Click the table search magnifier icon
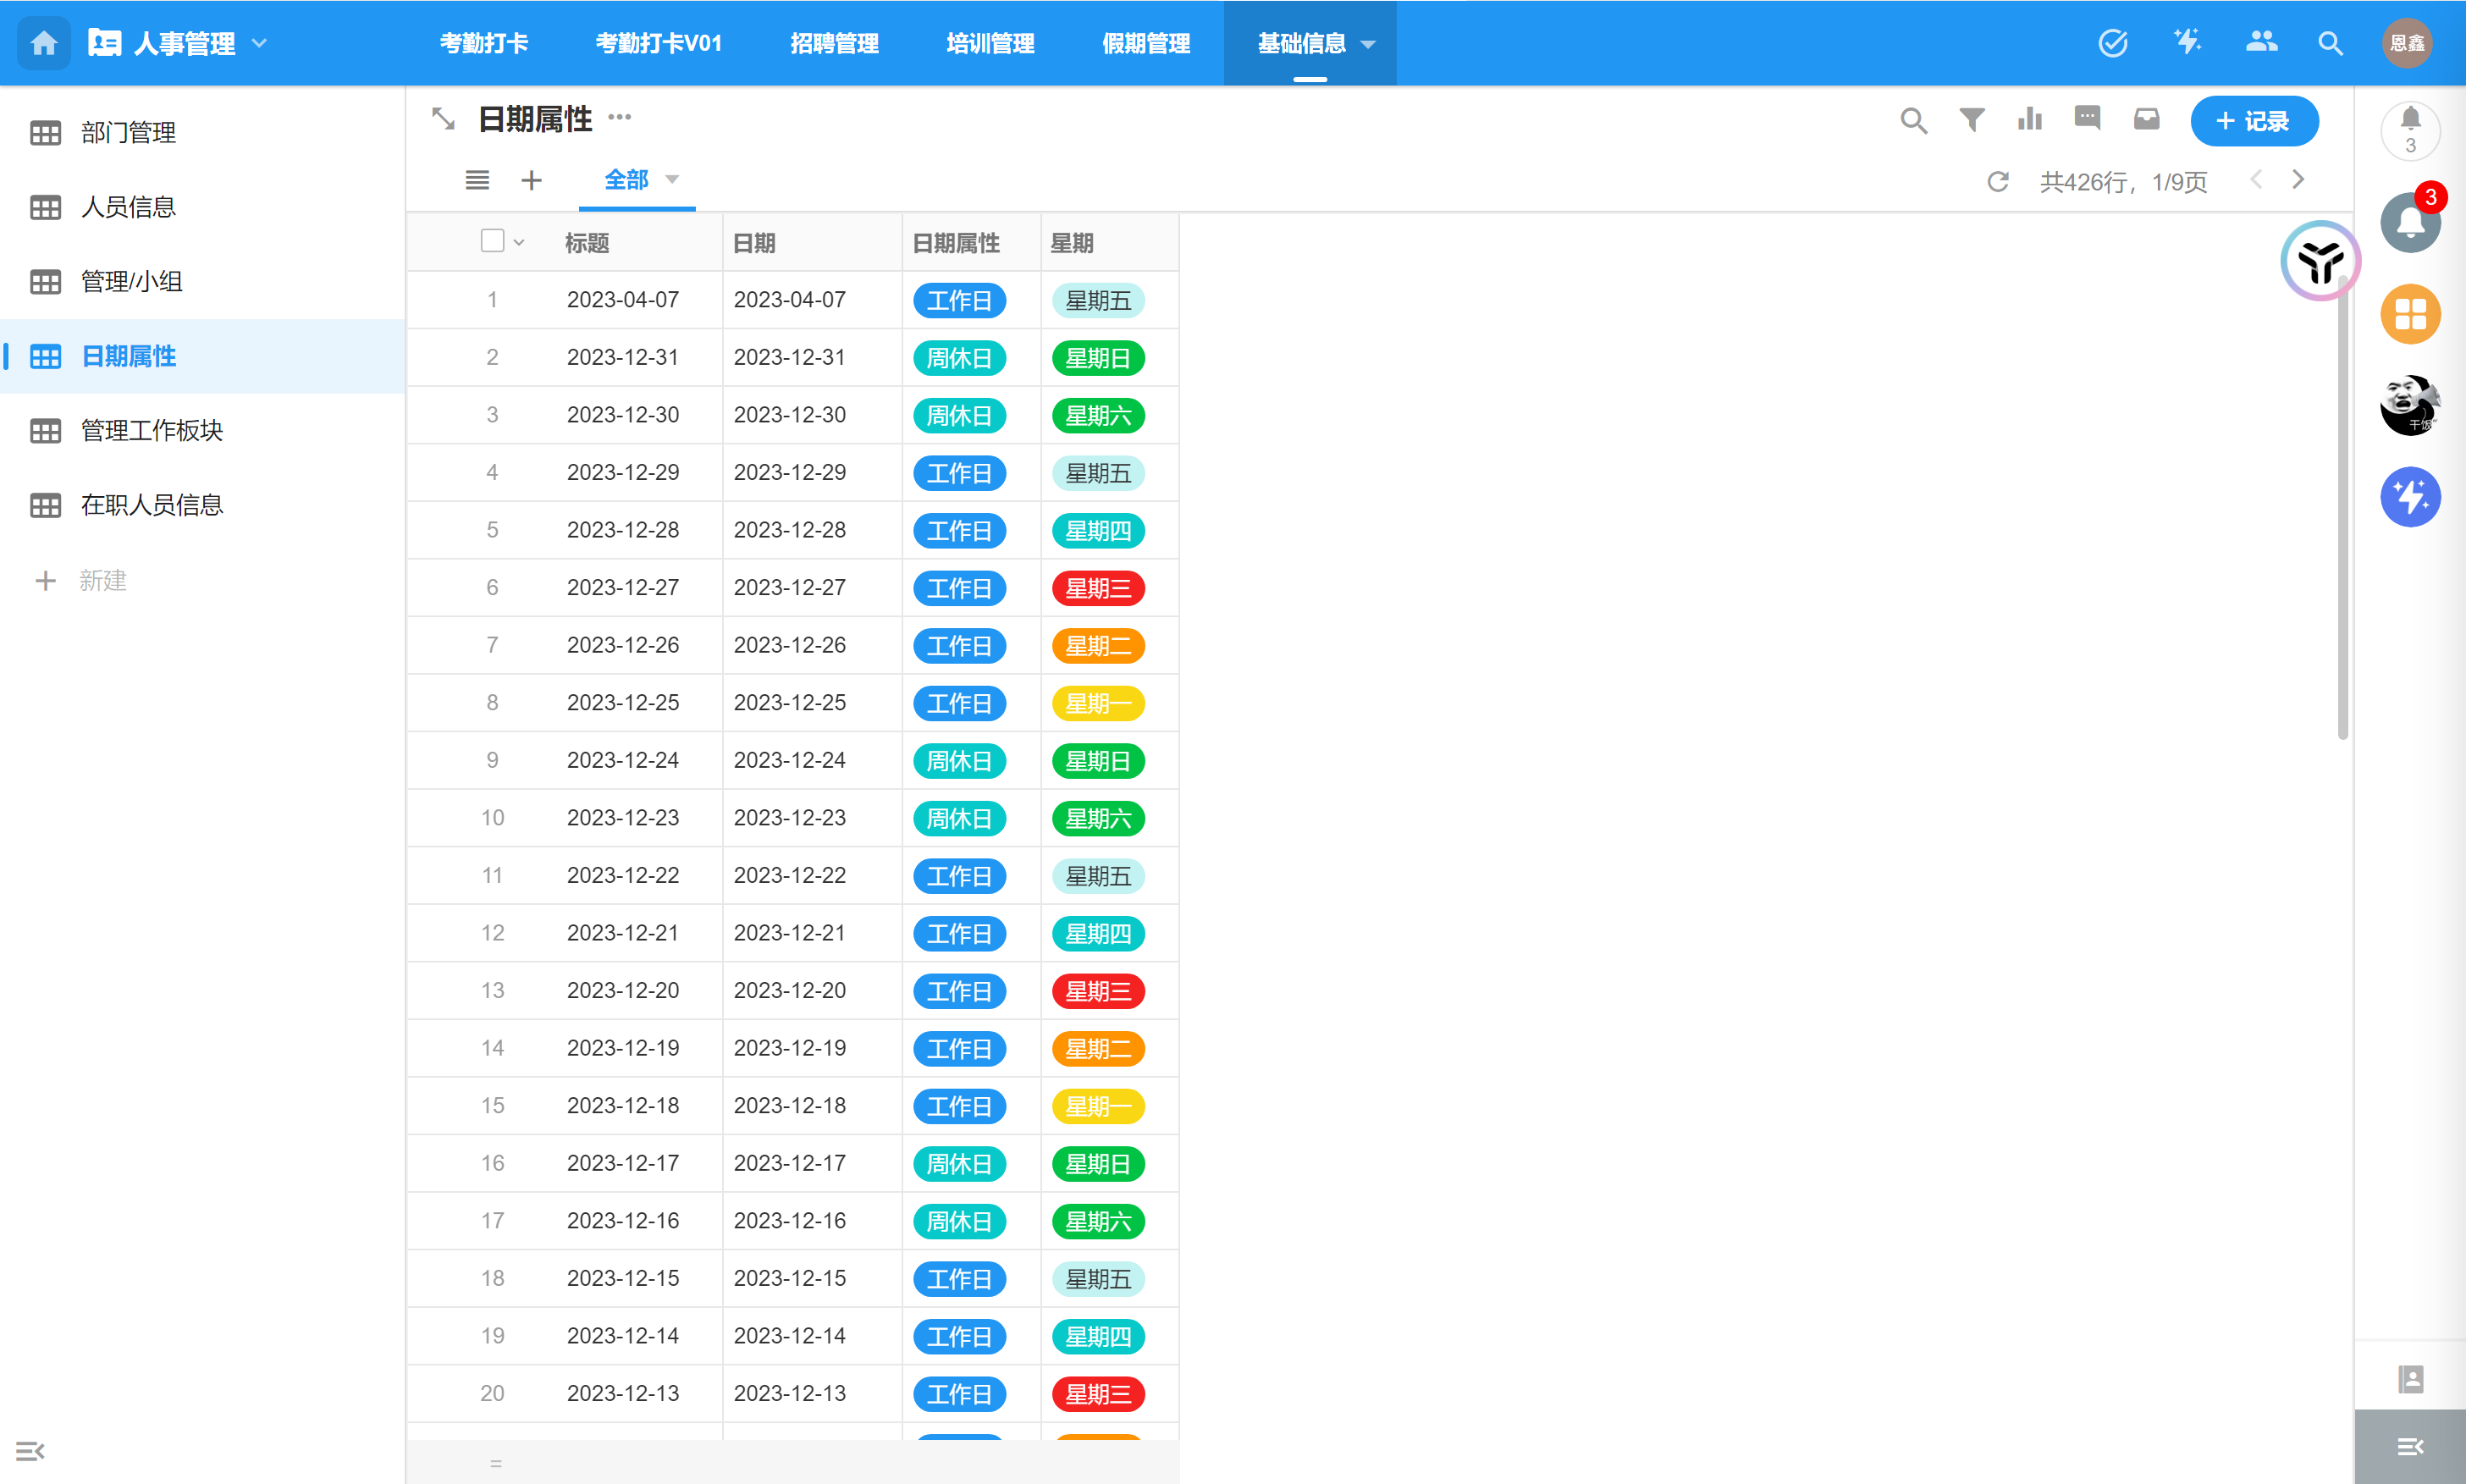 pos(1913,121)
